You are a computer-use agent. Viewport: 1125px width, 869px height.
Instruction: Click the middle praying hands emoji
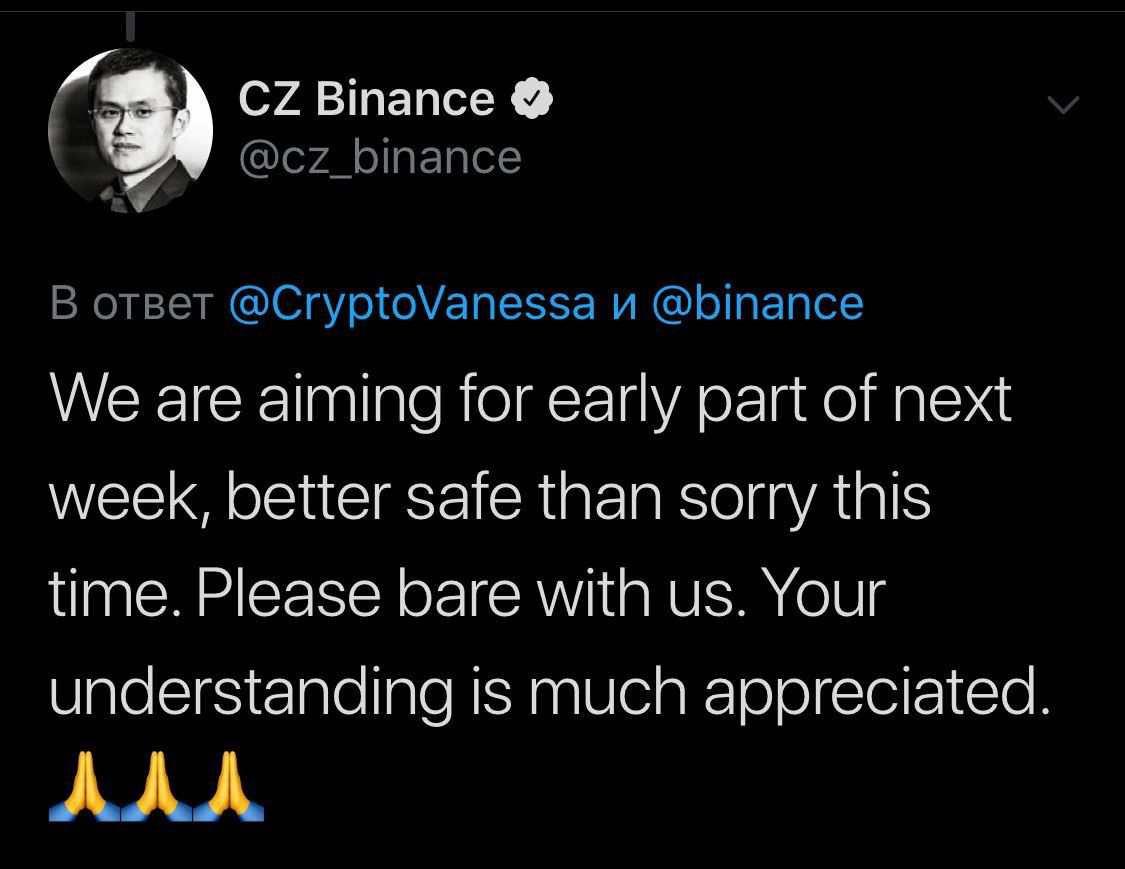[156, 786]
